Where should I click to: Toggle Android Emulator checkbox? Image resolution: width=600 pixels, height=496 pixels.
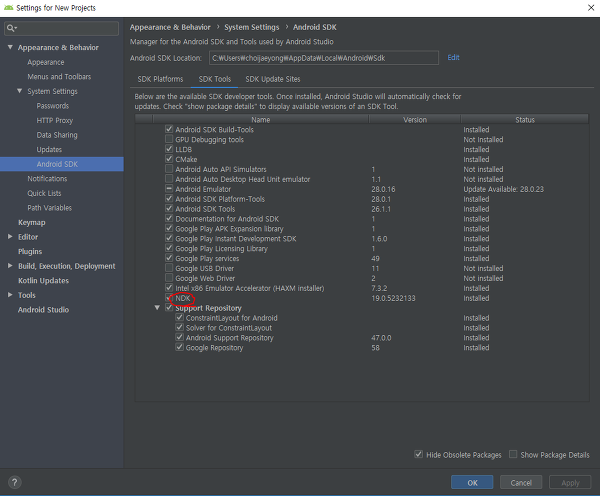(x=169, y=189)
